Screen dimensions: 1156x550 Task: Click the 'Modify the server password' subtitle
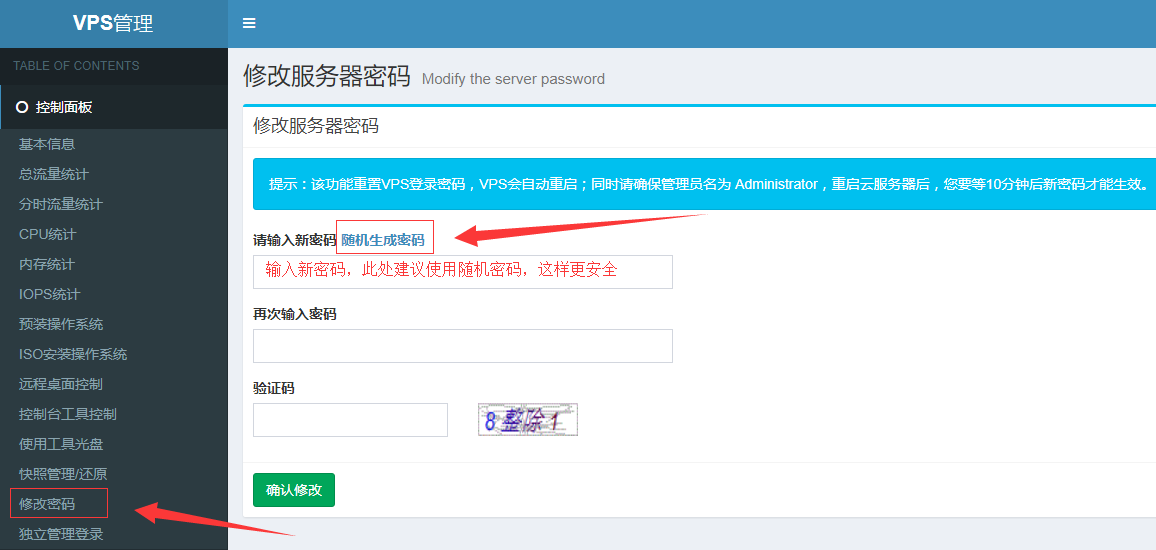coord(513,79)
